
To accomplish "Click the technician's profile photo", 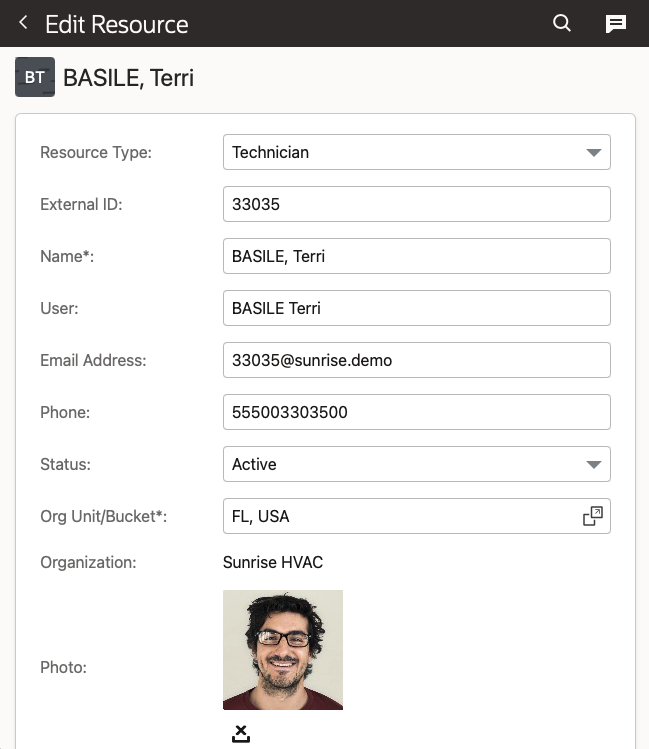I will (x=283, y=650).
